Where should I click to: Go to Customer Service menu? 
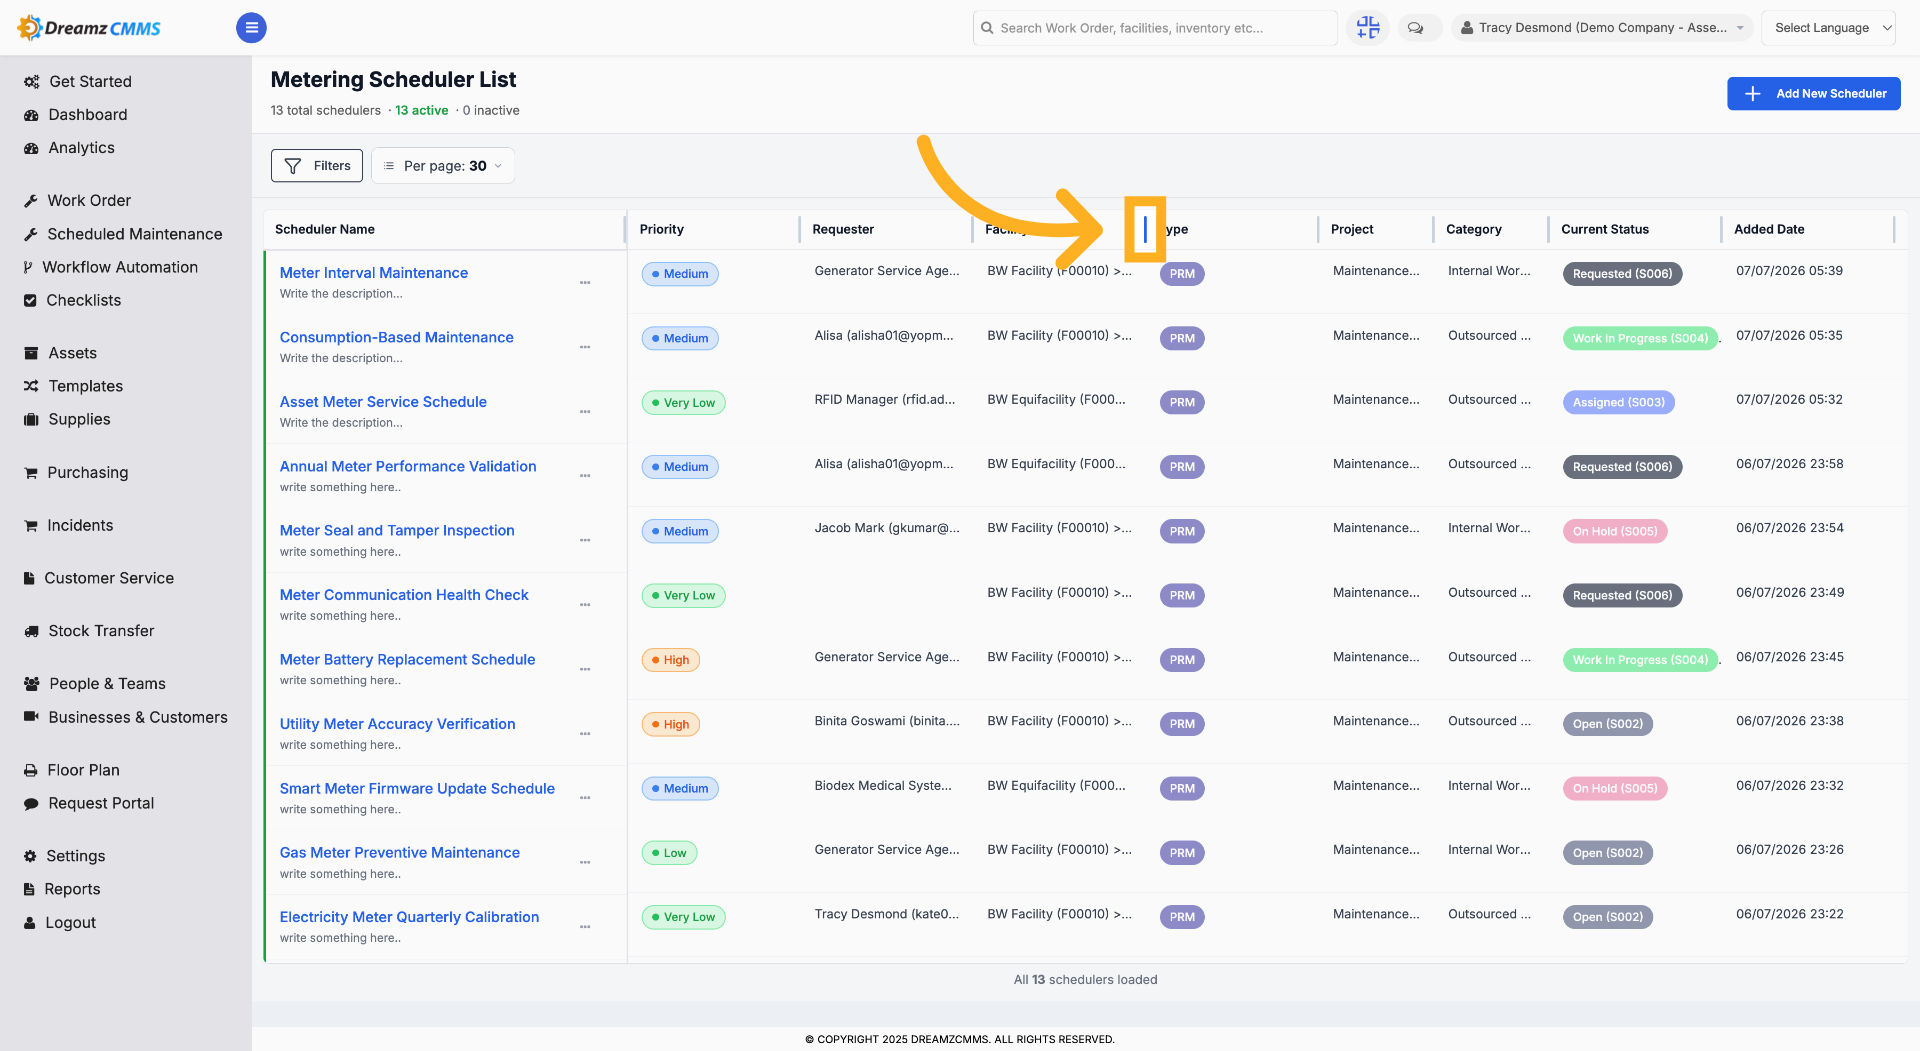(109, 578)
